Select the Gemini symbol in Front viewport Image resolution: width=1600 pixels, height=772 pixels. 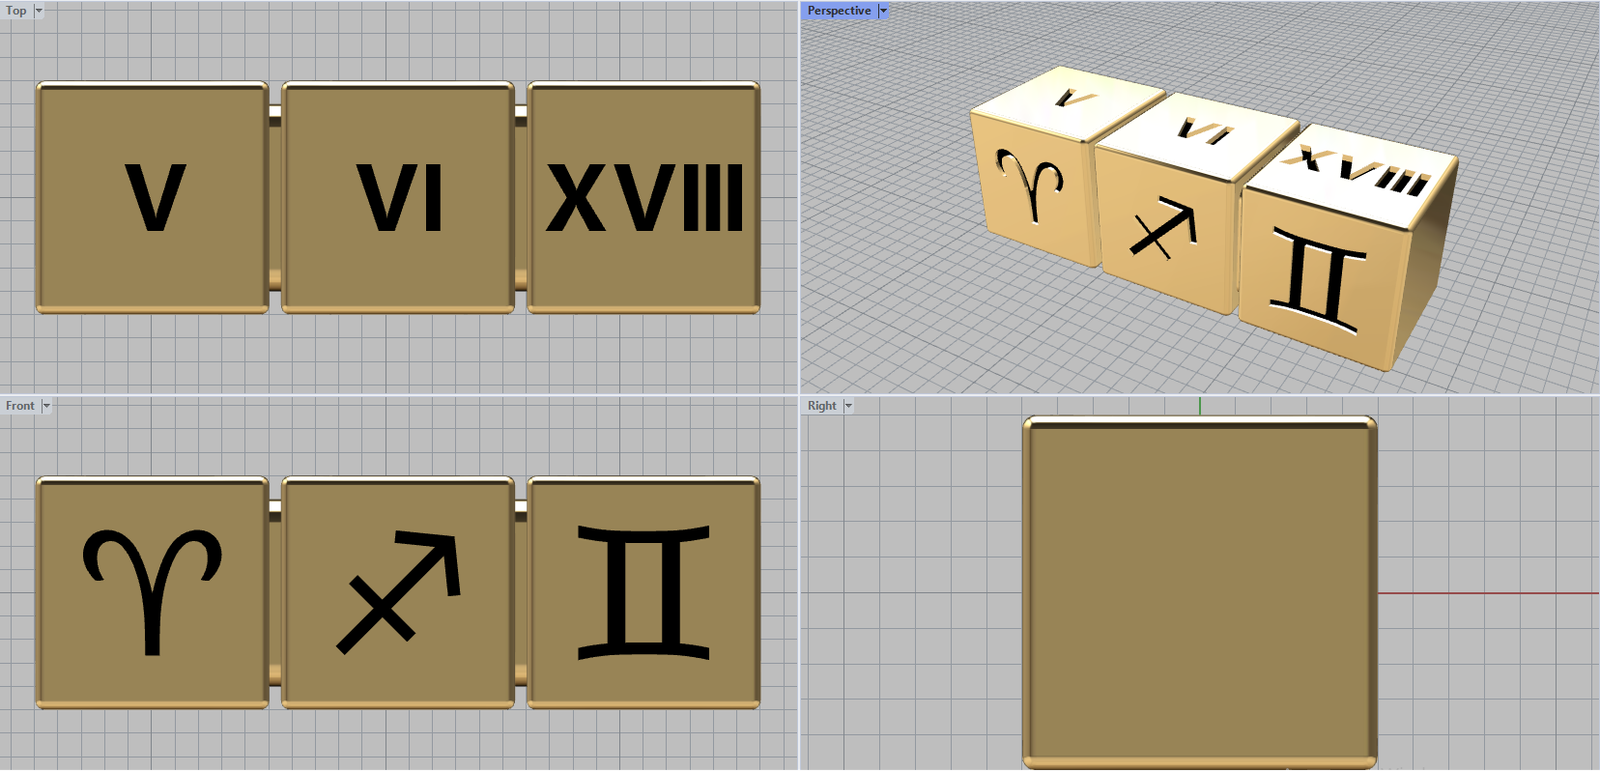pyautogui.click(x=644, y=592)
